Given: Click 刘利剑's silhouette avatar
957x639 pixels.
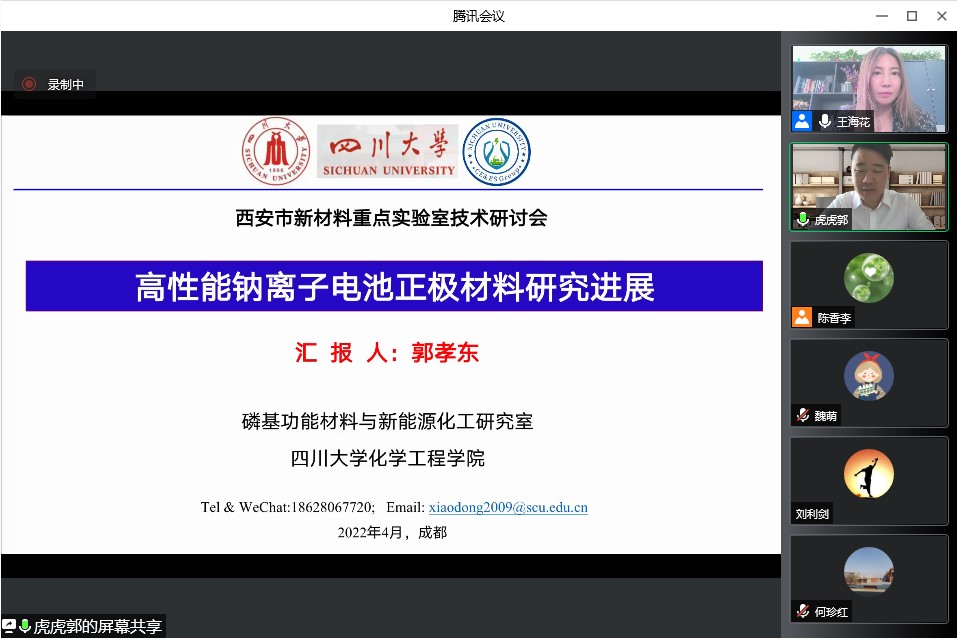Looking at the screenshot, I should (868, 473).
